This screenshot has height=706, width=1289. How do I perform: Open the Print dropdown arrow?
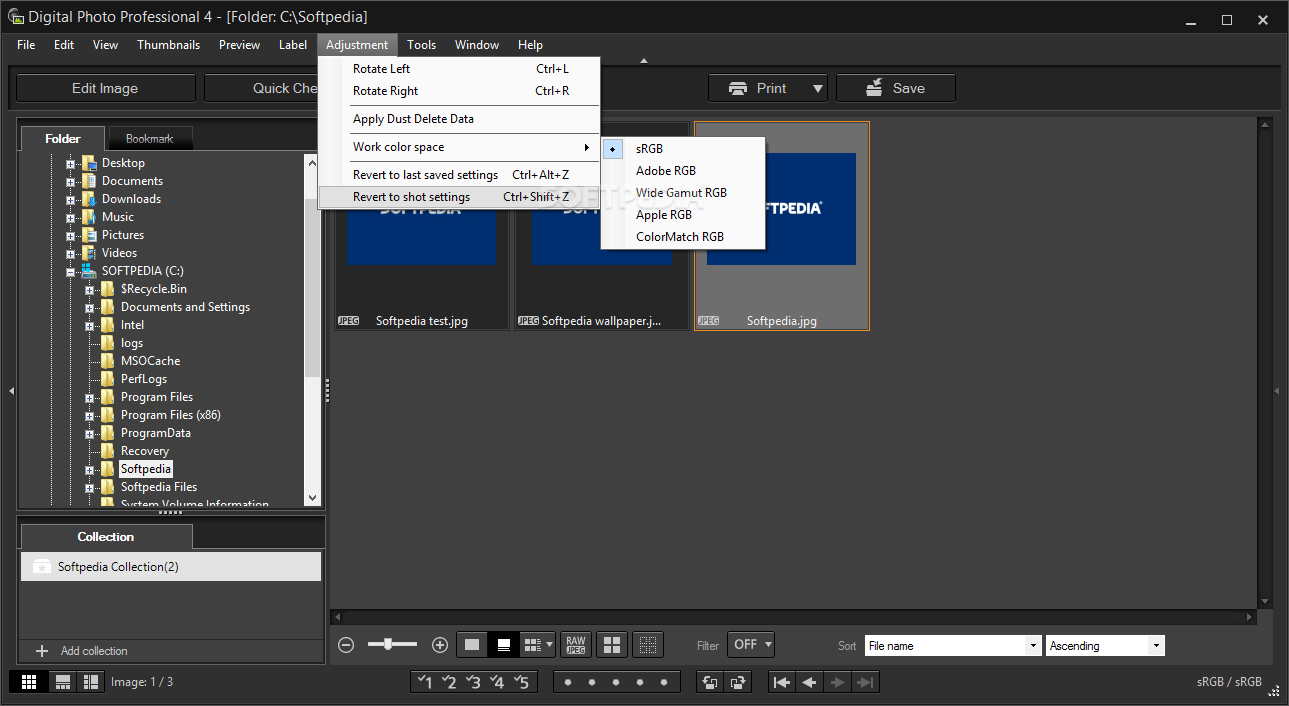click(817, 88)
